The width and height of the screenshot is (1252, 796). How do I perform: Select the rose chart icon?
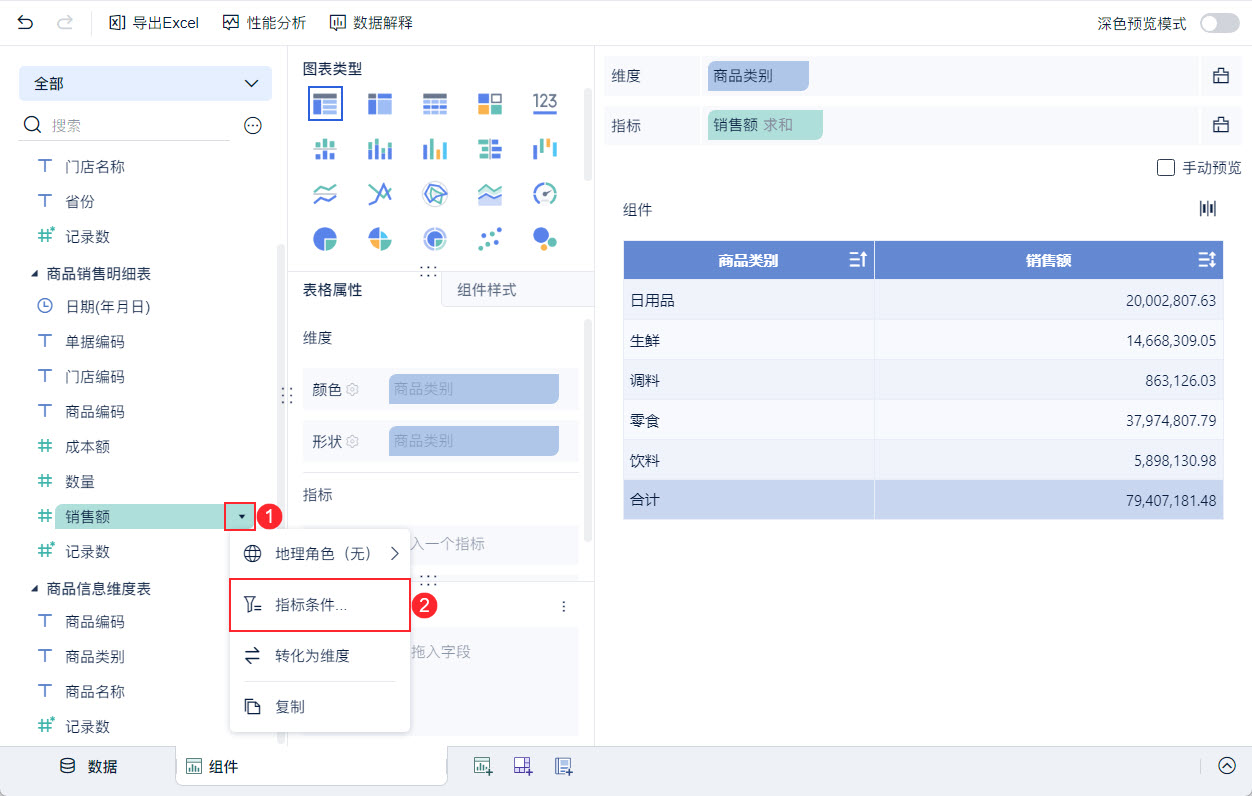[380, 239]
